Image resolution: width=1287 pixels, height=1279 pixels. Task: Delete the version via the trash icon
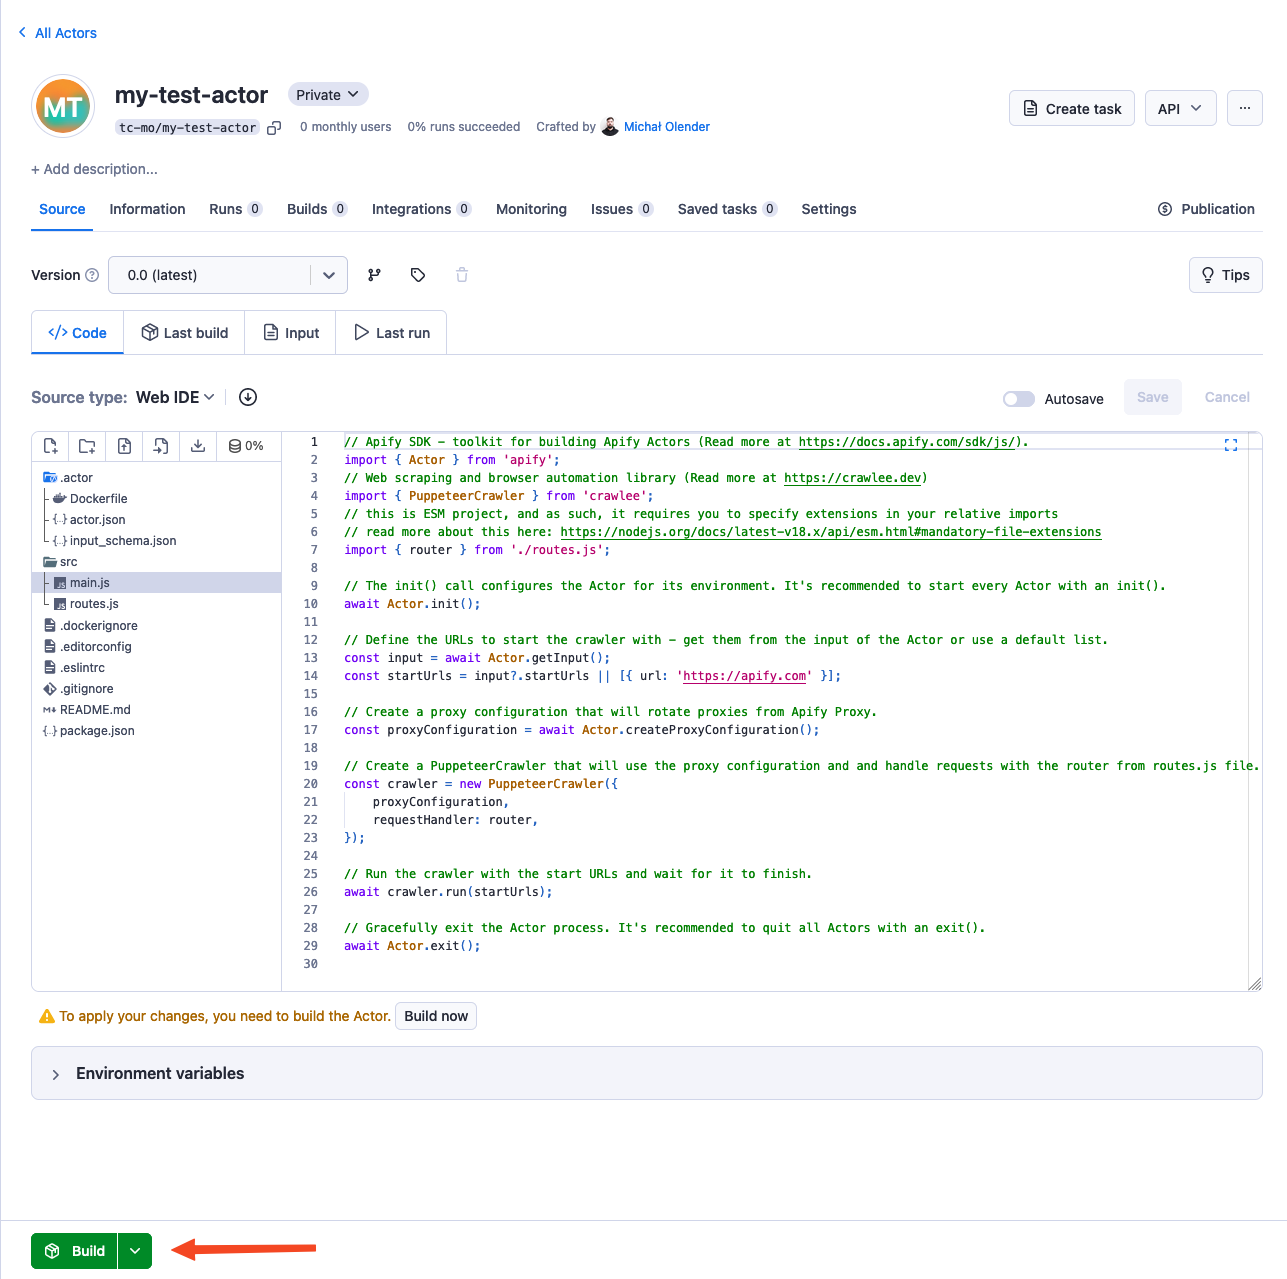coord(462,275)
